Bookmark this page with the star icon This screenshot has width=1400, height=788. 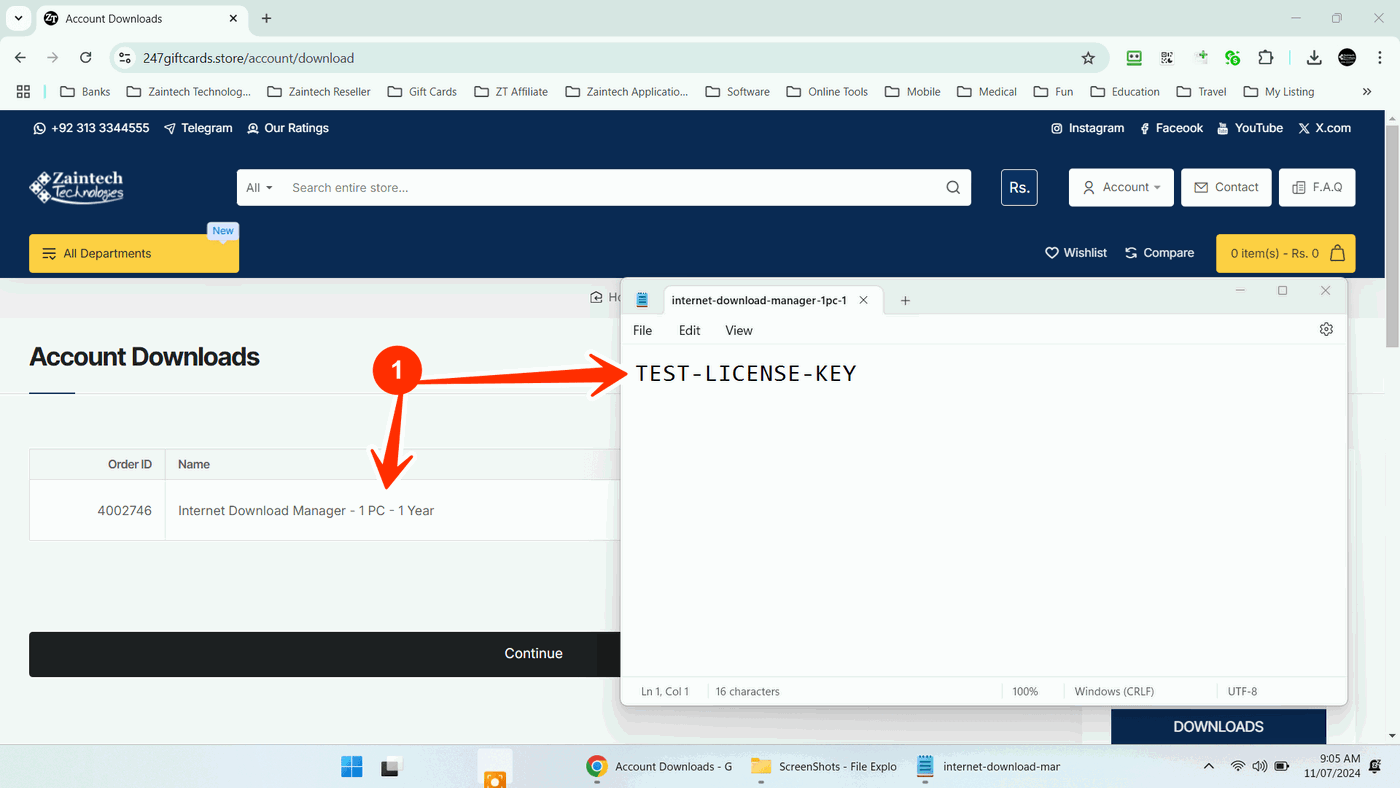click(x=1088, y=58)
